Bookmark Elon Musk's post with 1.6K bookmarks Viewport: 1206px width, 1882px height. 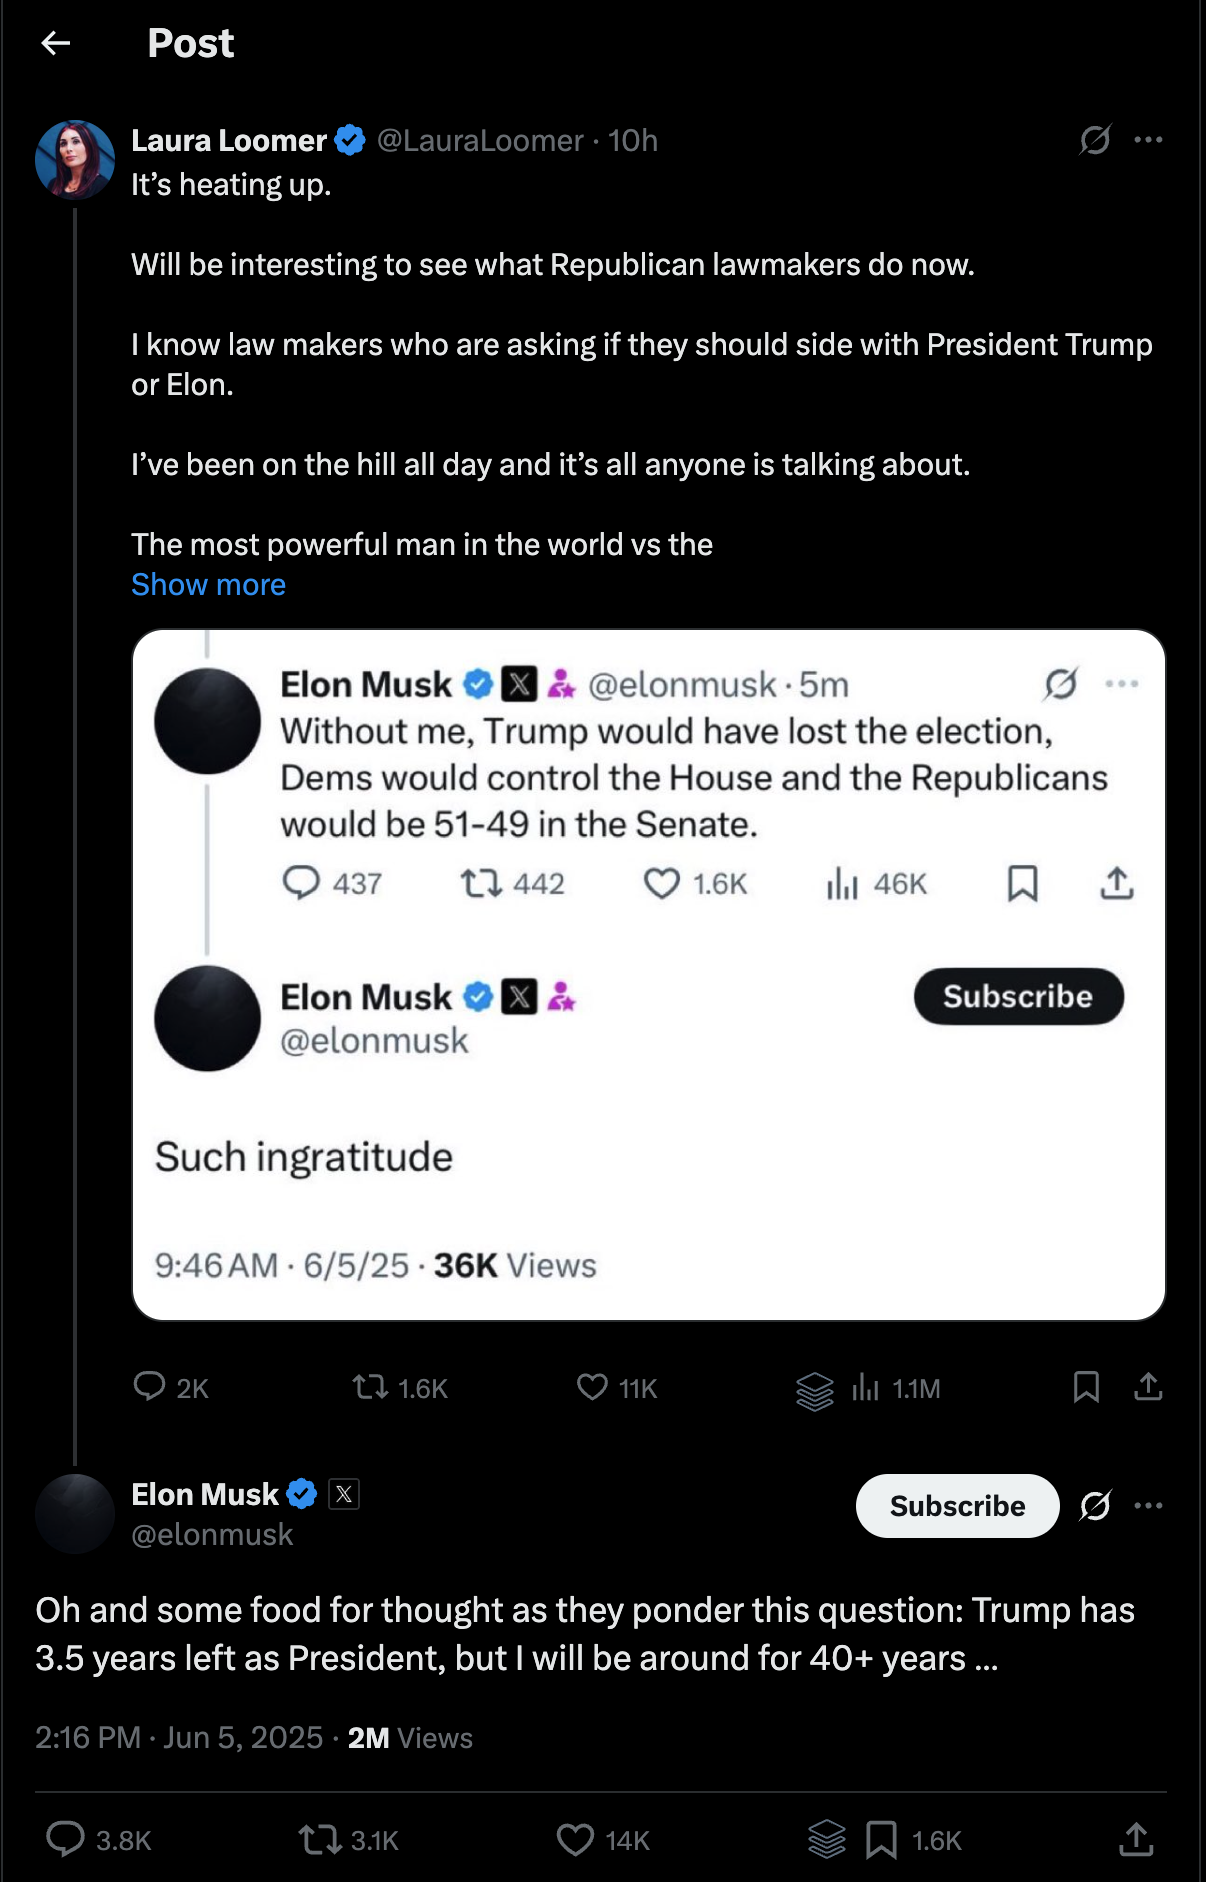tap(881, 1840)
